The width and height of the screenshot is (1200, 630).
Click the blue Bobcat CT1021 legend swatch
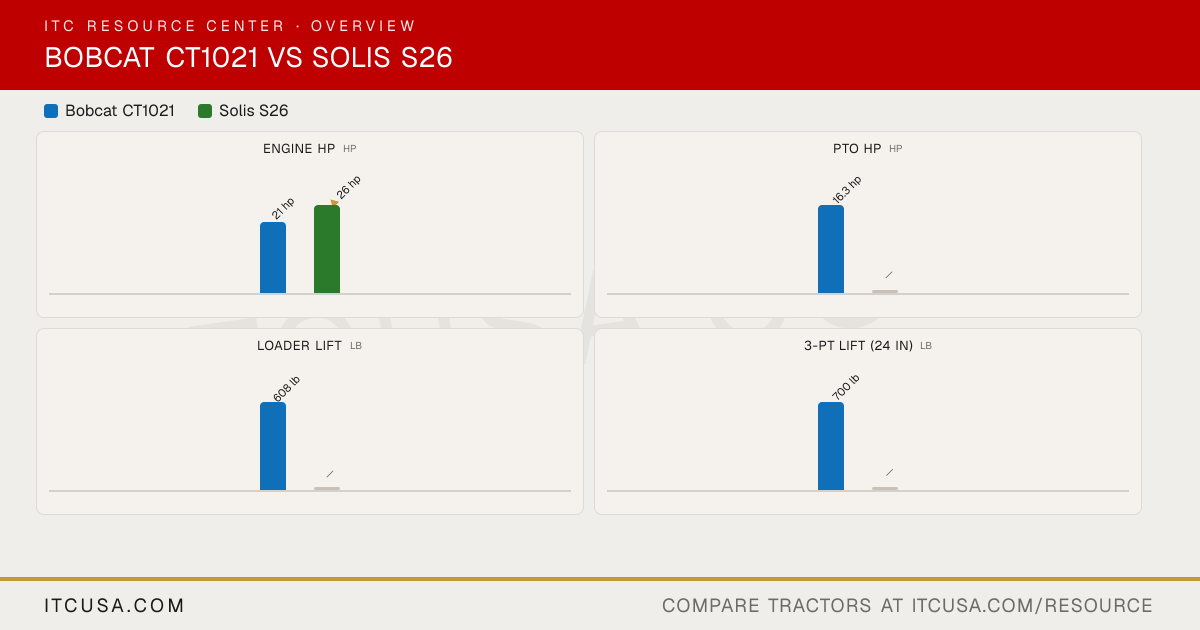(x=51, y=111)
